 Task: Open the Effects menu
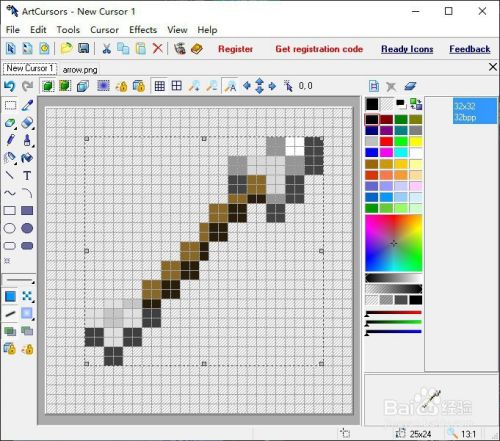[143, 30]
